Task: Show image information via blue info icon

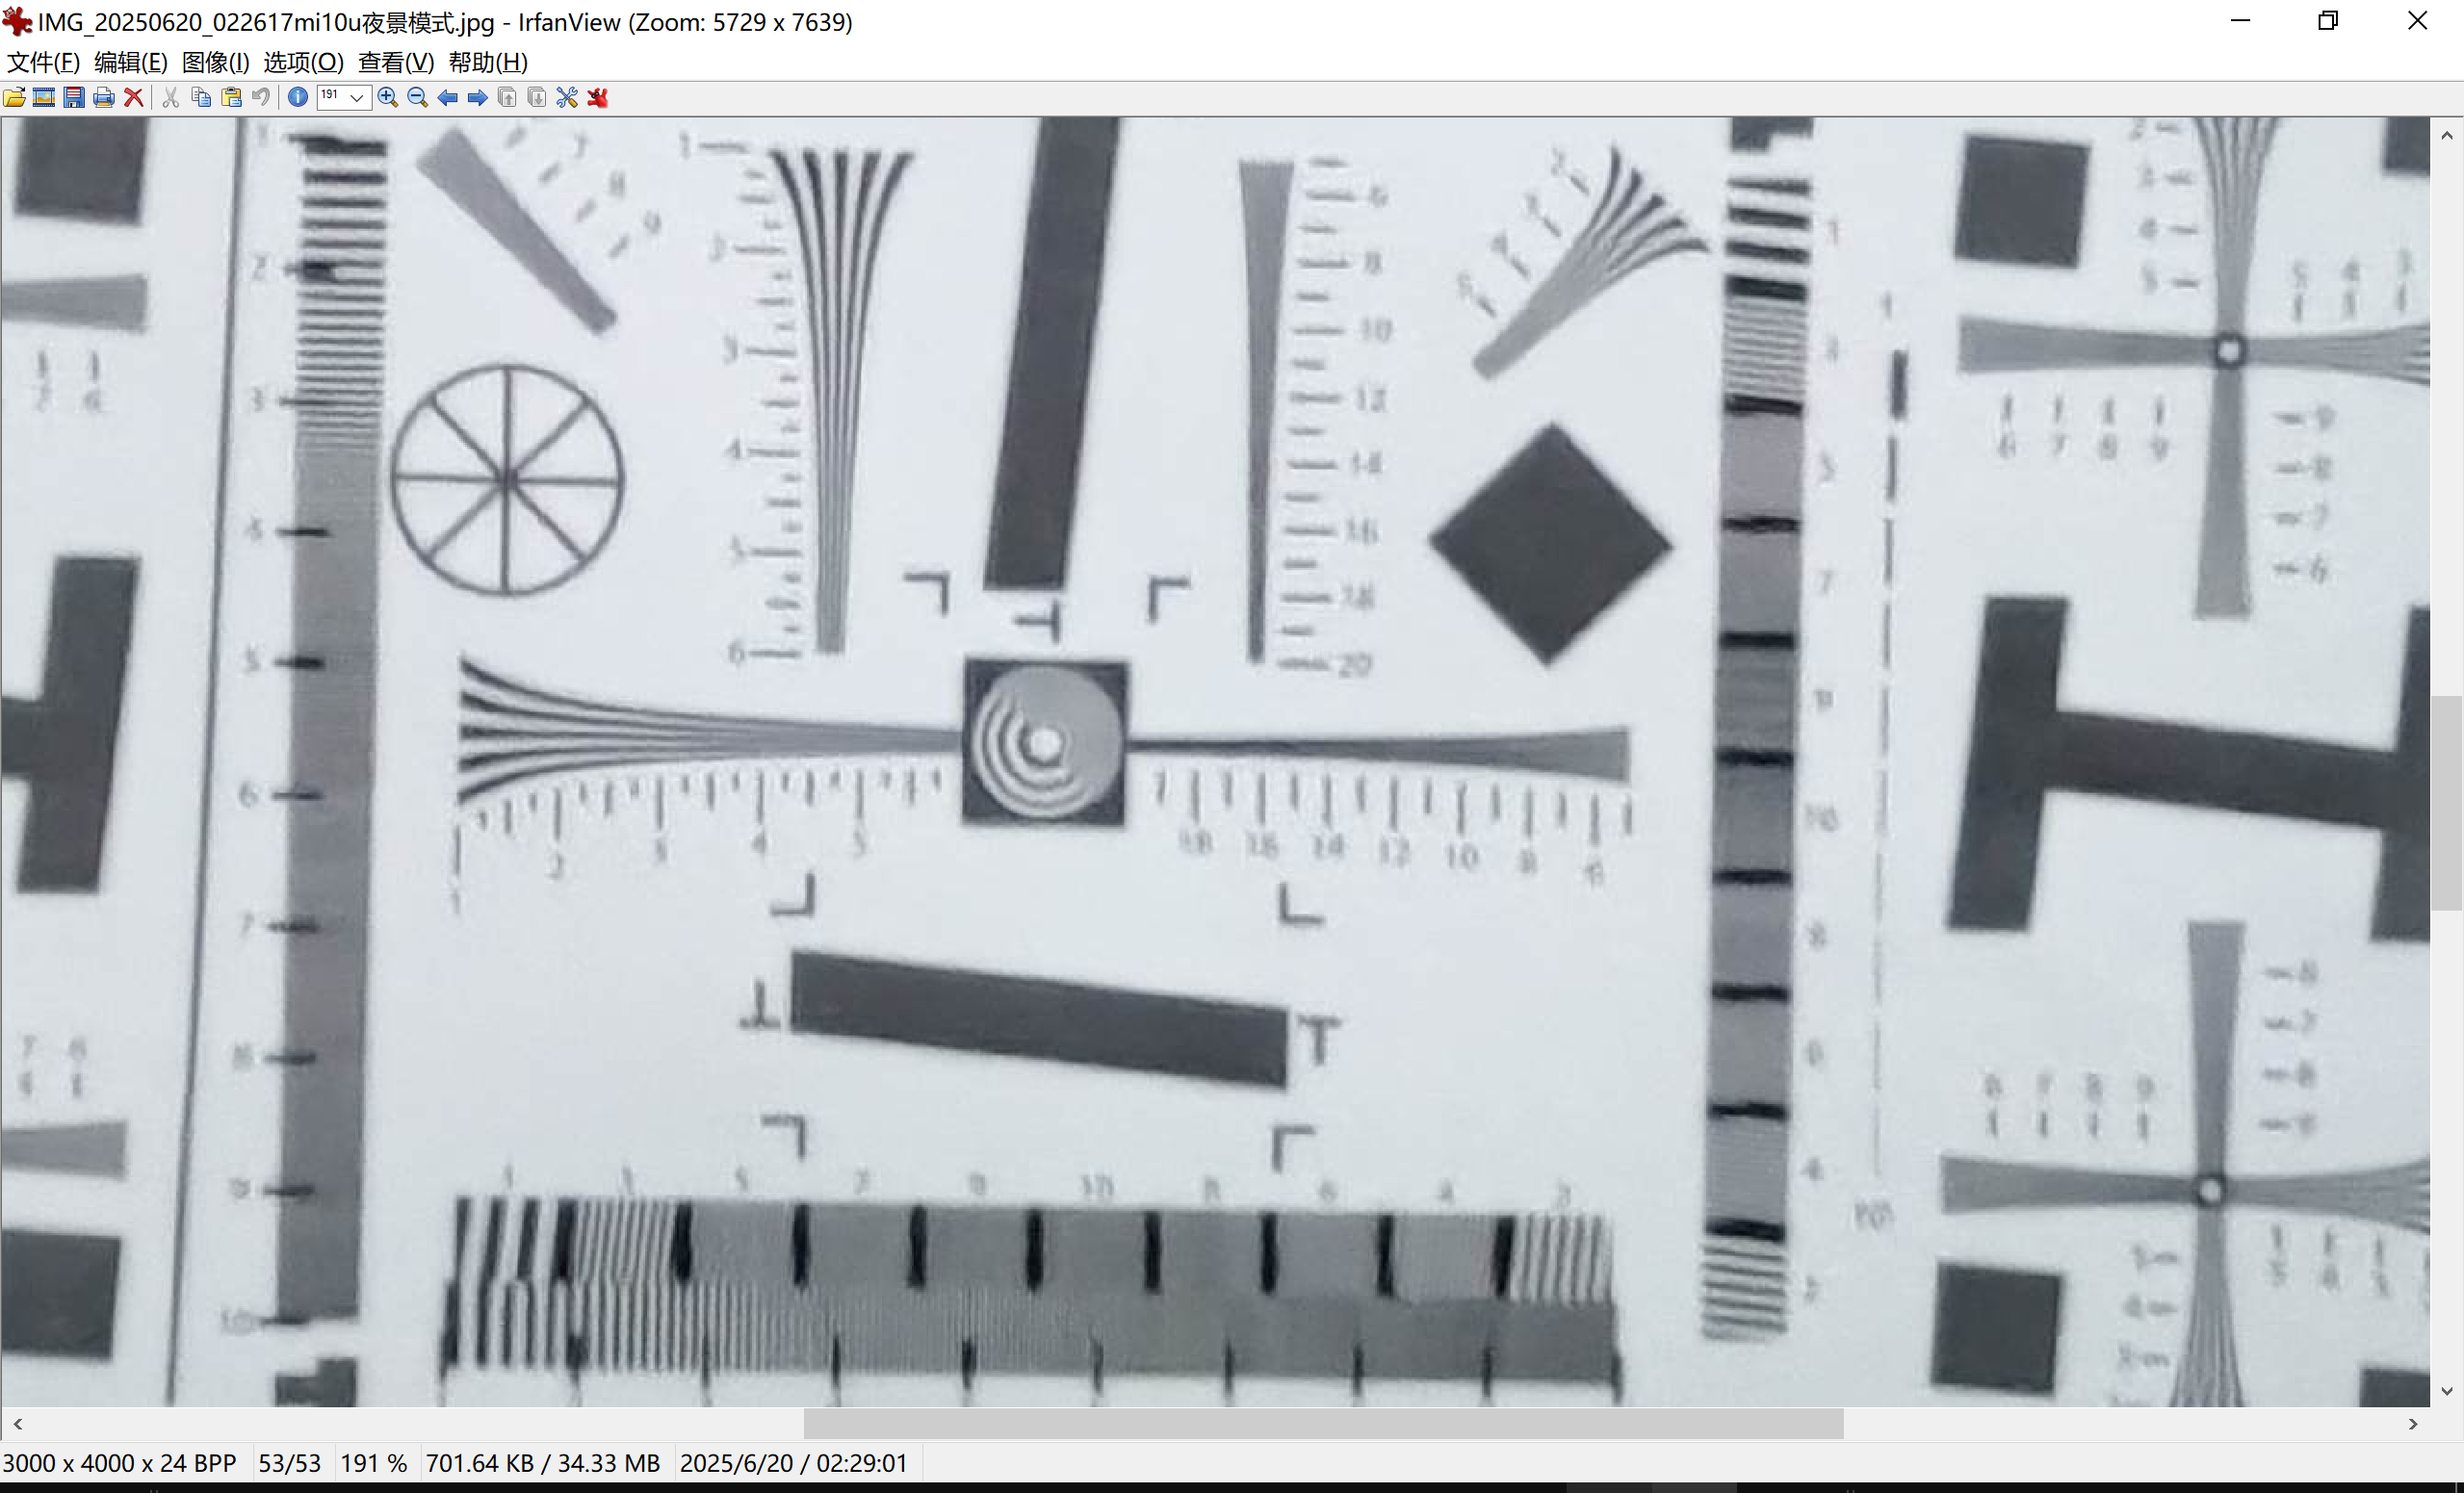Action: 298,97
